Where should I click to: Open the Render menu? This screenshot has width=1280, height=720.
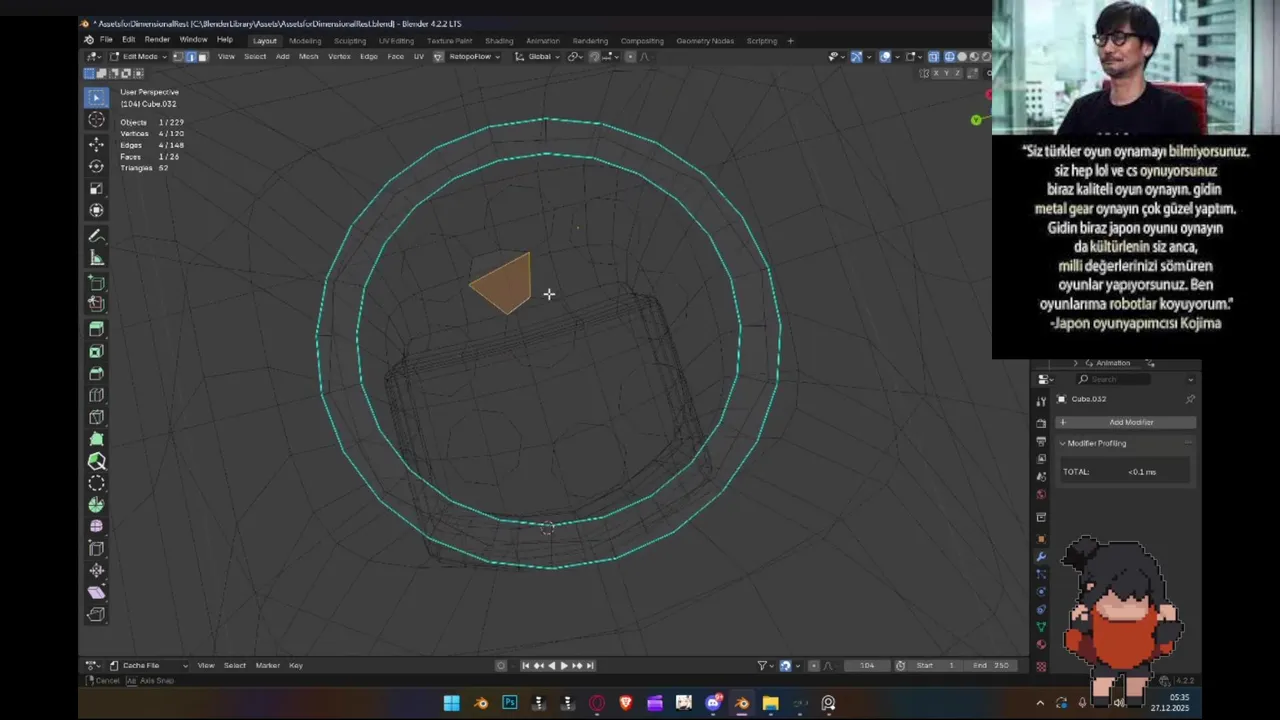pos(157,40)
